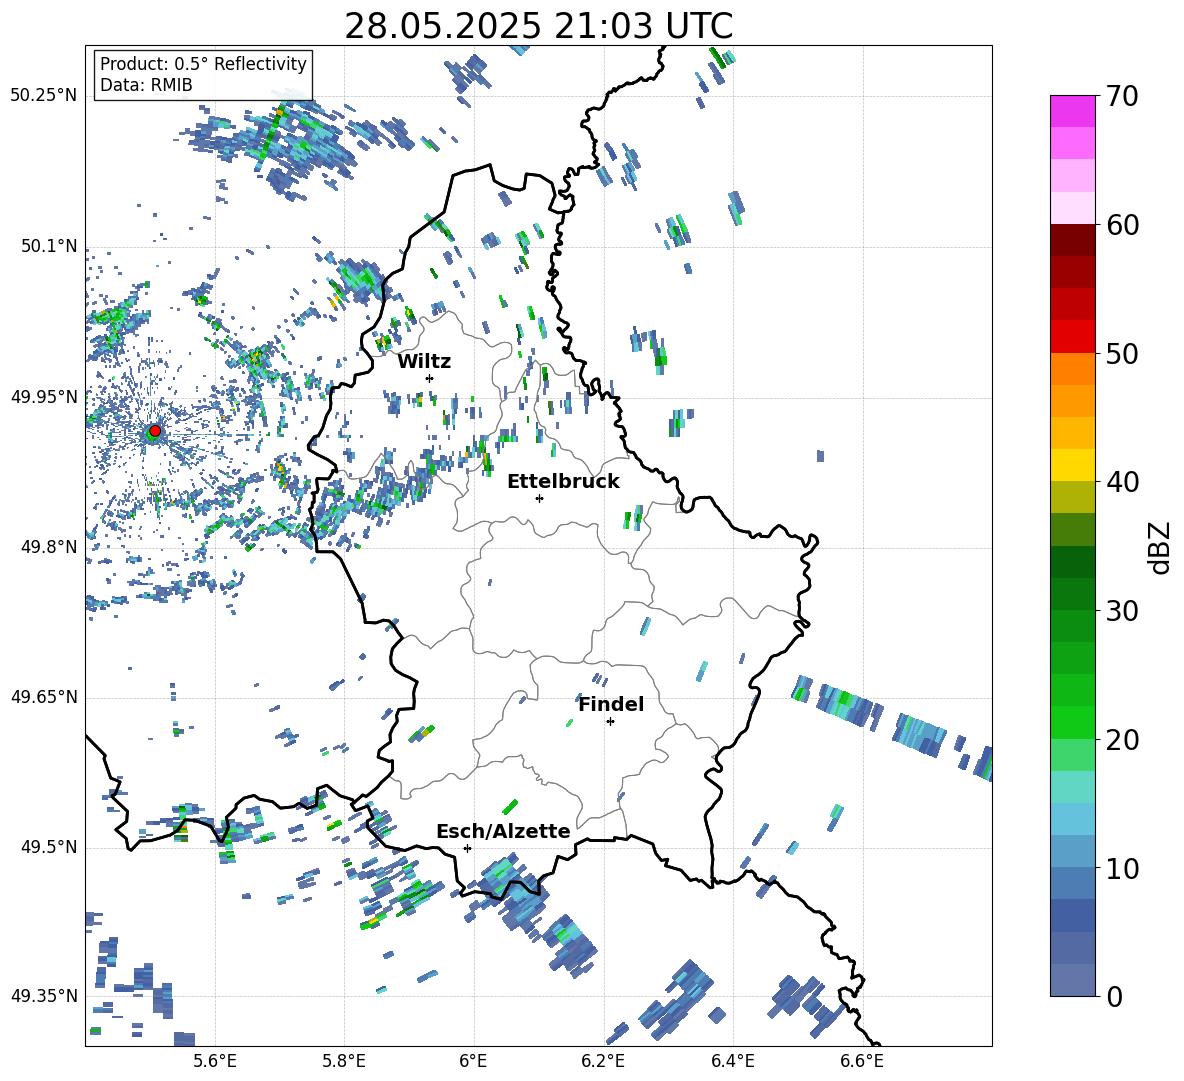Click the Esch/Alzette city label

[503, 831]
